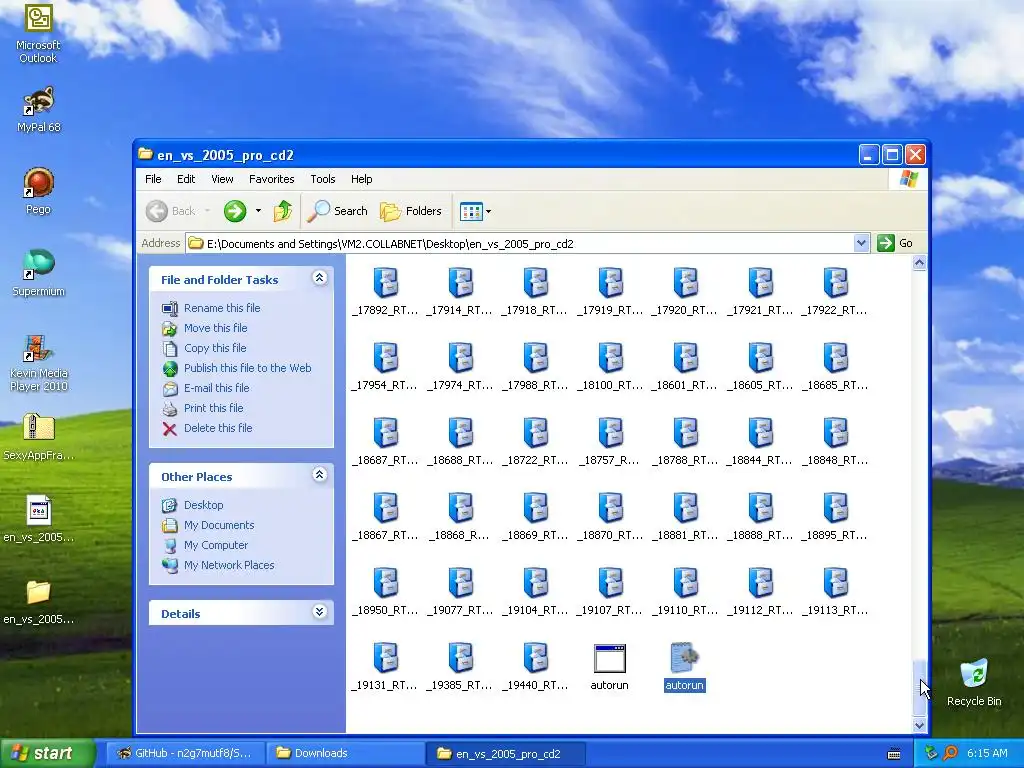Select the _19131_RT file icon
This screenshot has width=1024, height=768.
click(x=385, y=658)
